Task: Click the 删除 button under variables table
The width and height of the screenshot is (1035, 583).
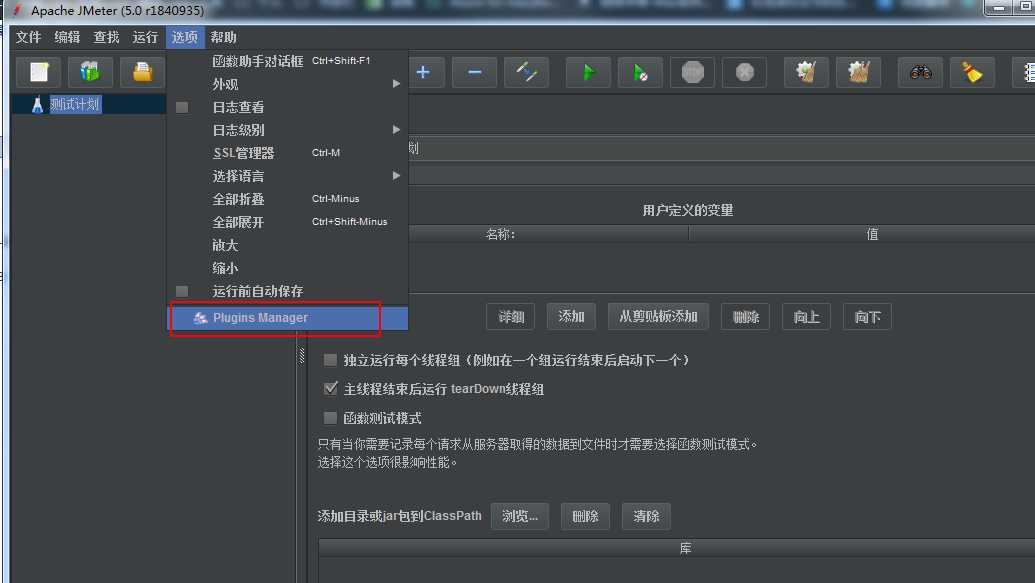Action: 746,317
